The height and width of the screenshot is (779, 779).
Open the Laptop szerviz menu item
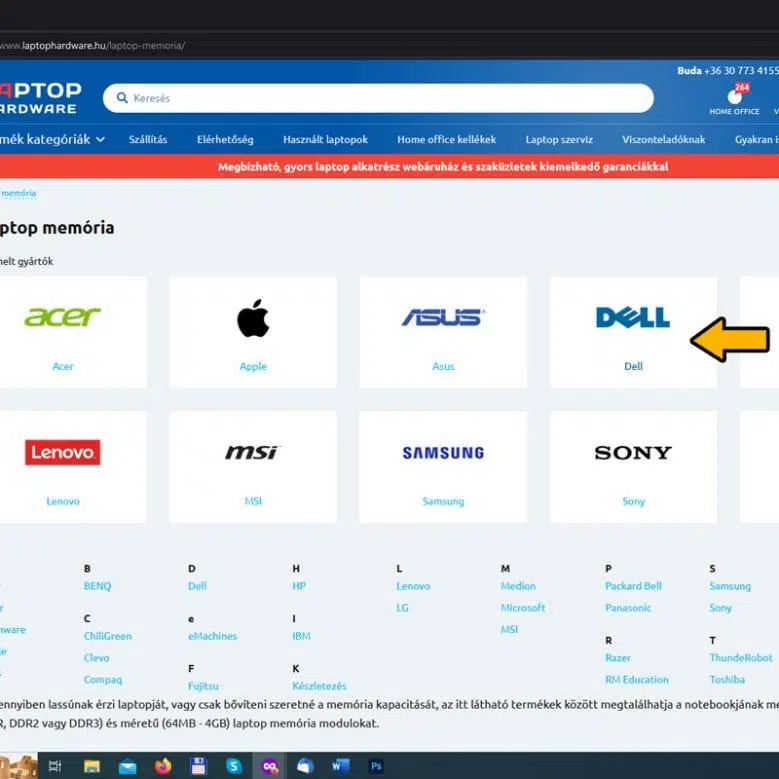559,140
